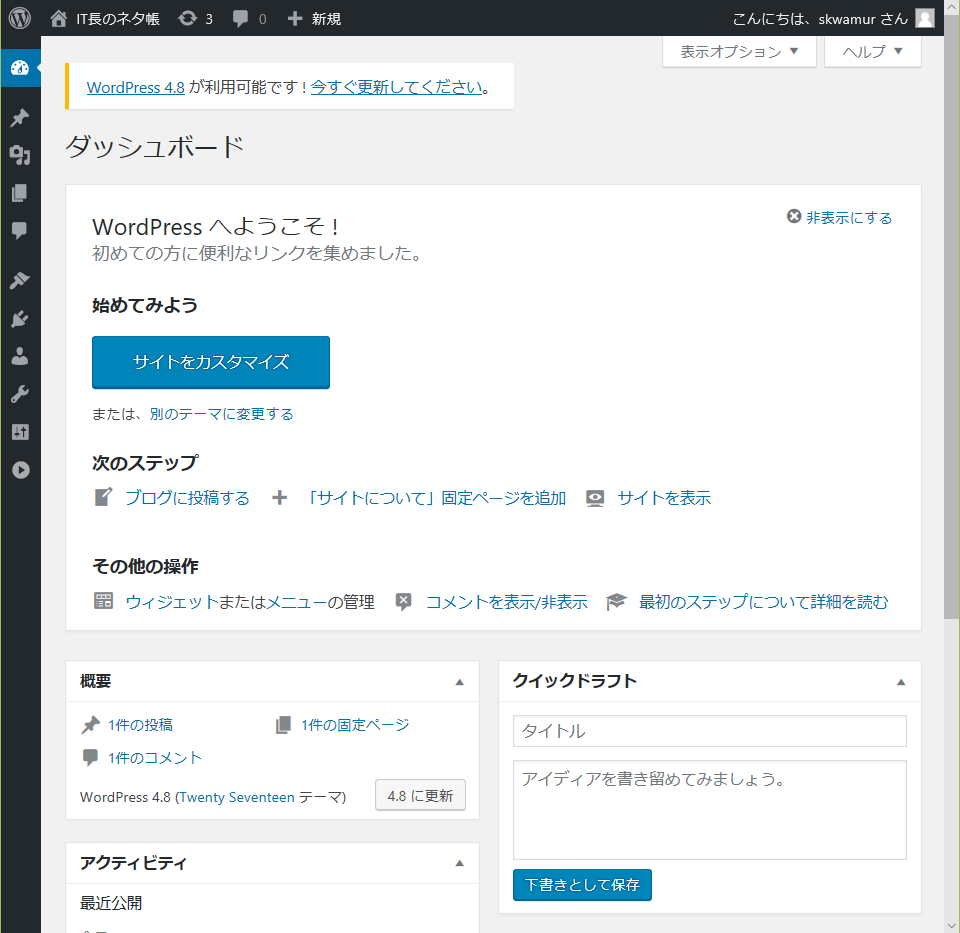Open the Comments sidebar icon

click(20, 231)
